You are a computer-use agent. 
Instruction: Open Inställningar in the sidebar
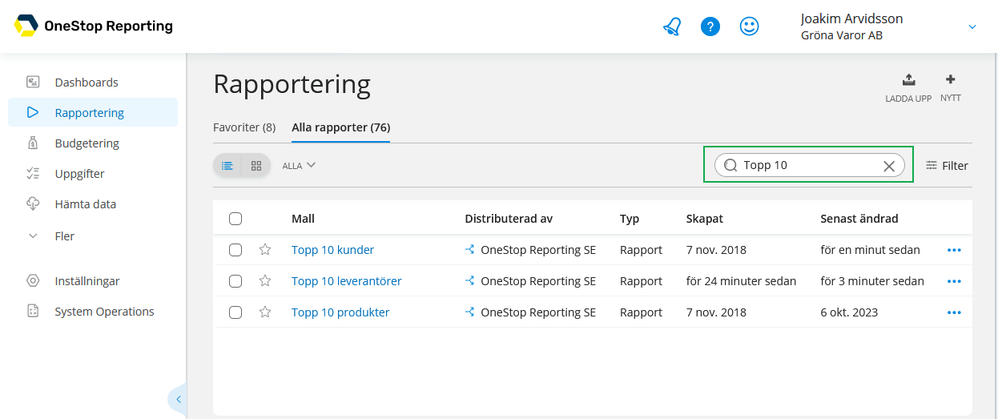[87, 281]
